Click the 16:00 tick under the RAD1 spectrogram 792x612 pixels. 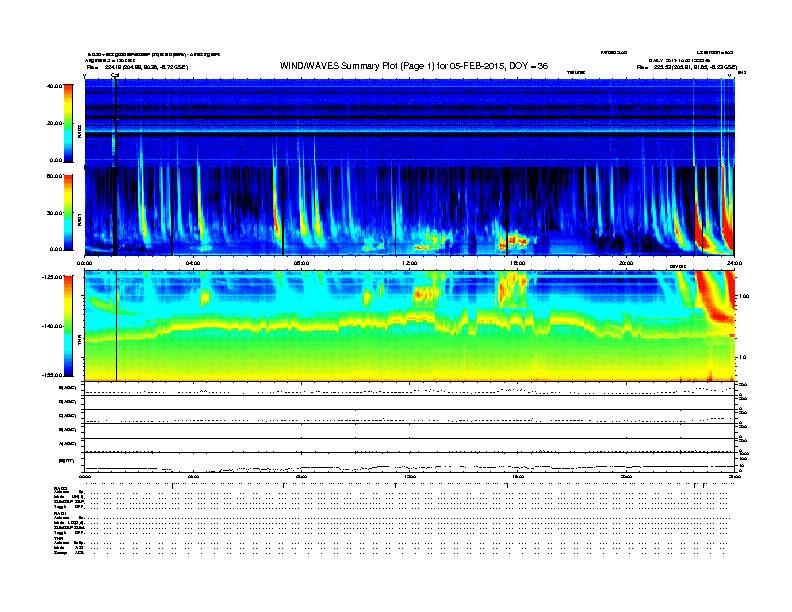[x=518, y=263]
